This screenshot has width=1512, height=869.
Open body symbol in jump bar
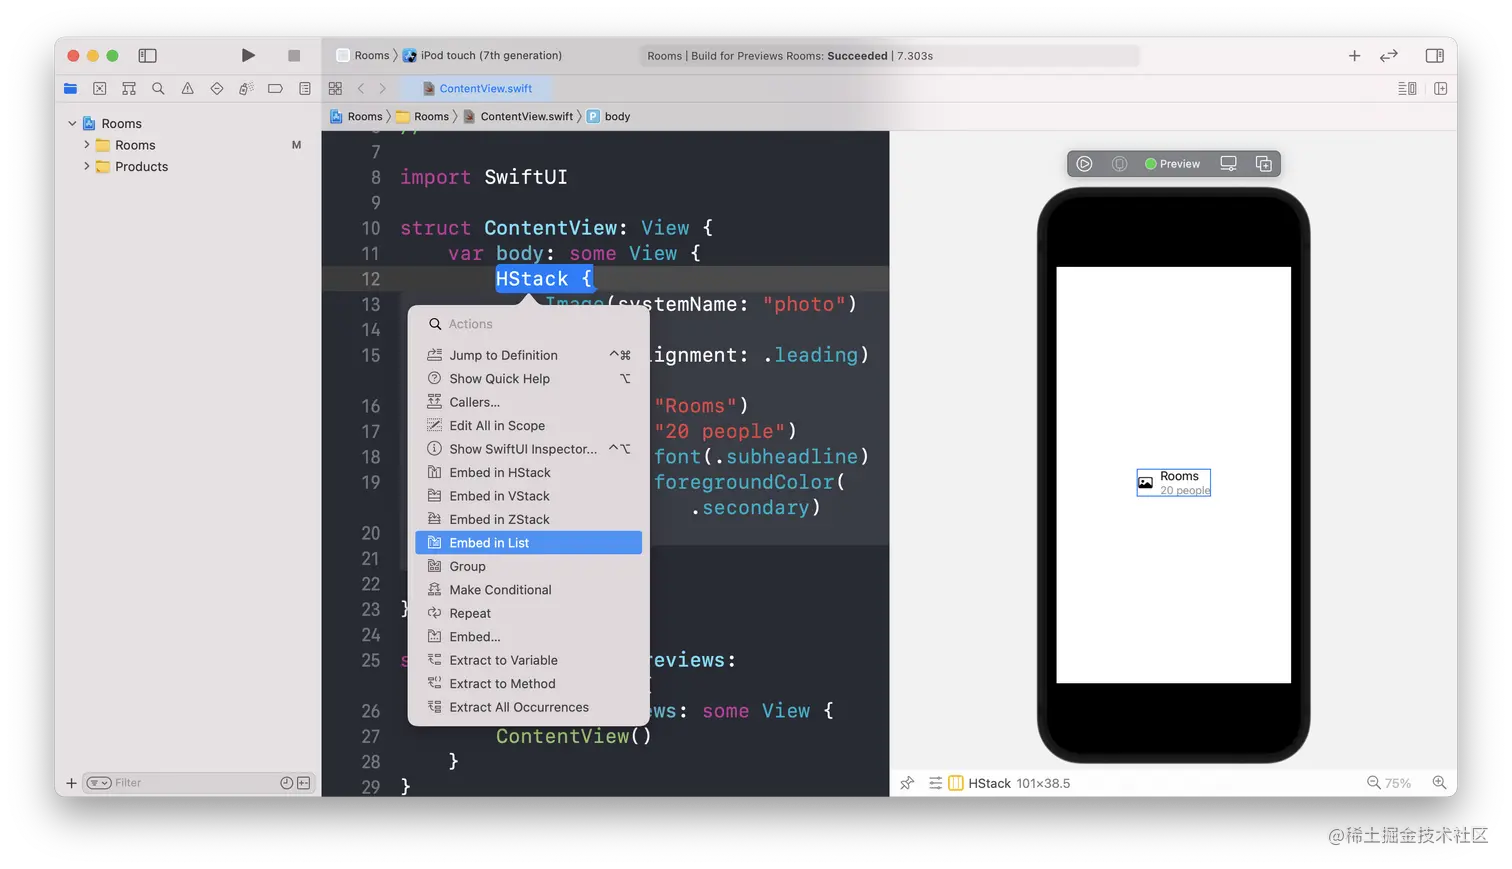609,116
